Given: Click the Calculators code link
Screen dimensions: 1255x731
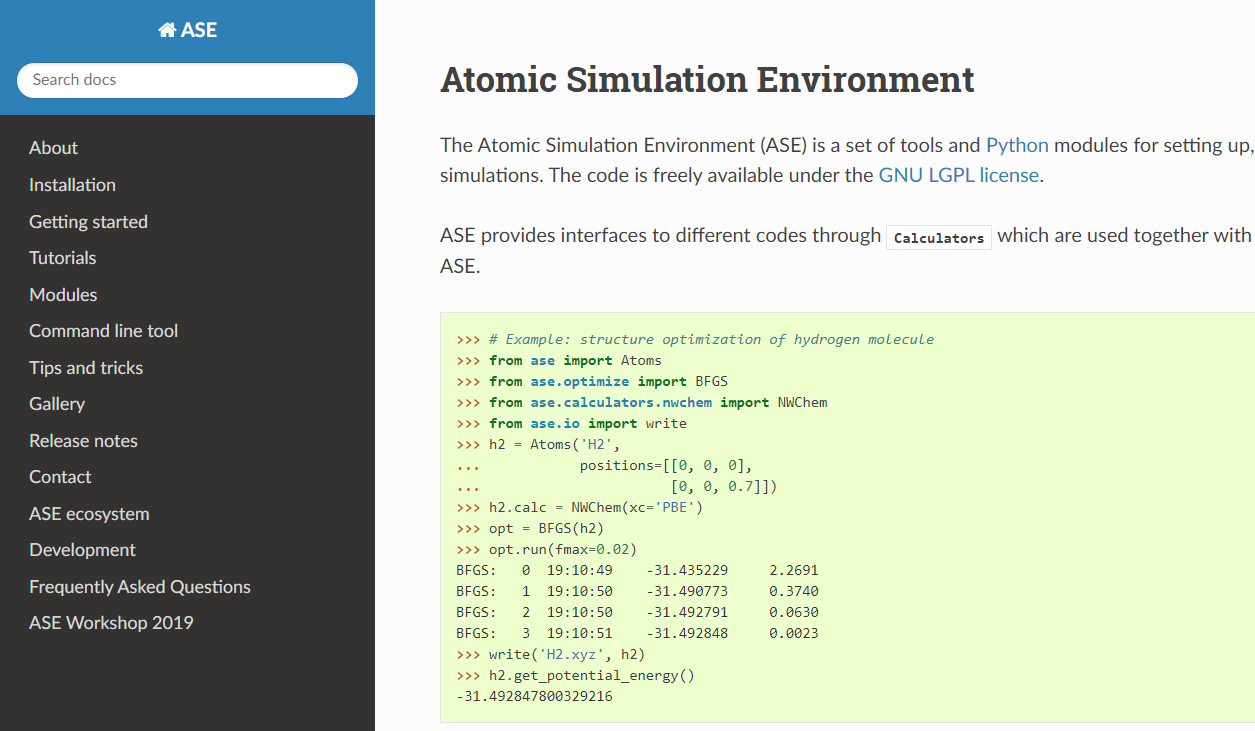Looking at the screenshot, I should (x=939, y=238).
